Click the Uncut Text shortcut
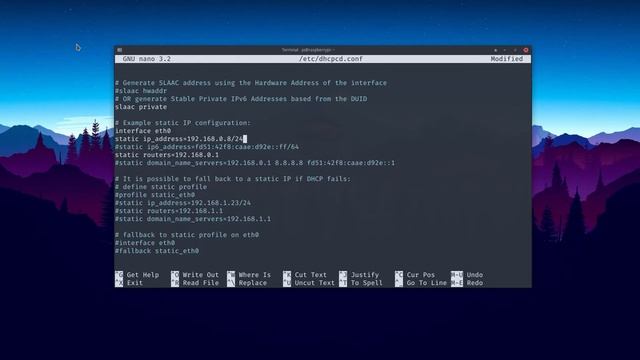Screen dimensions: 640x360 (x=309, y=283)
